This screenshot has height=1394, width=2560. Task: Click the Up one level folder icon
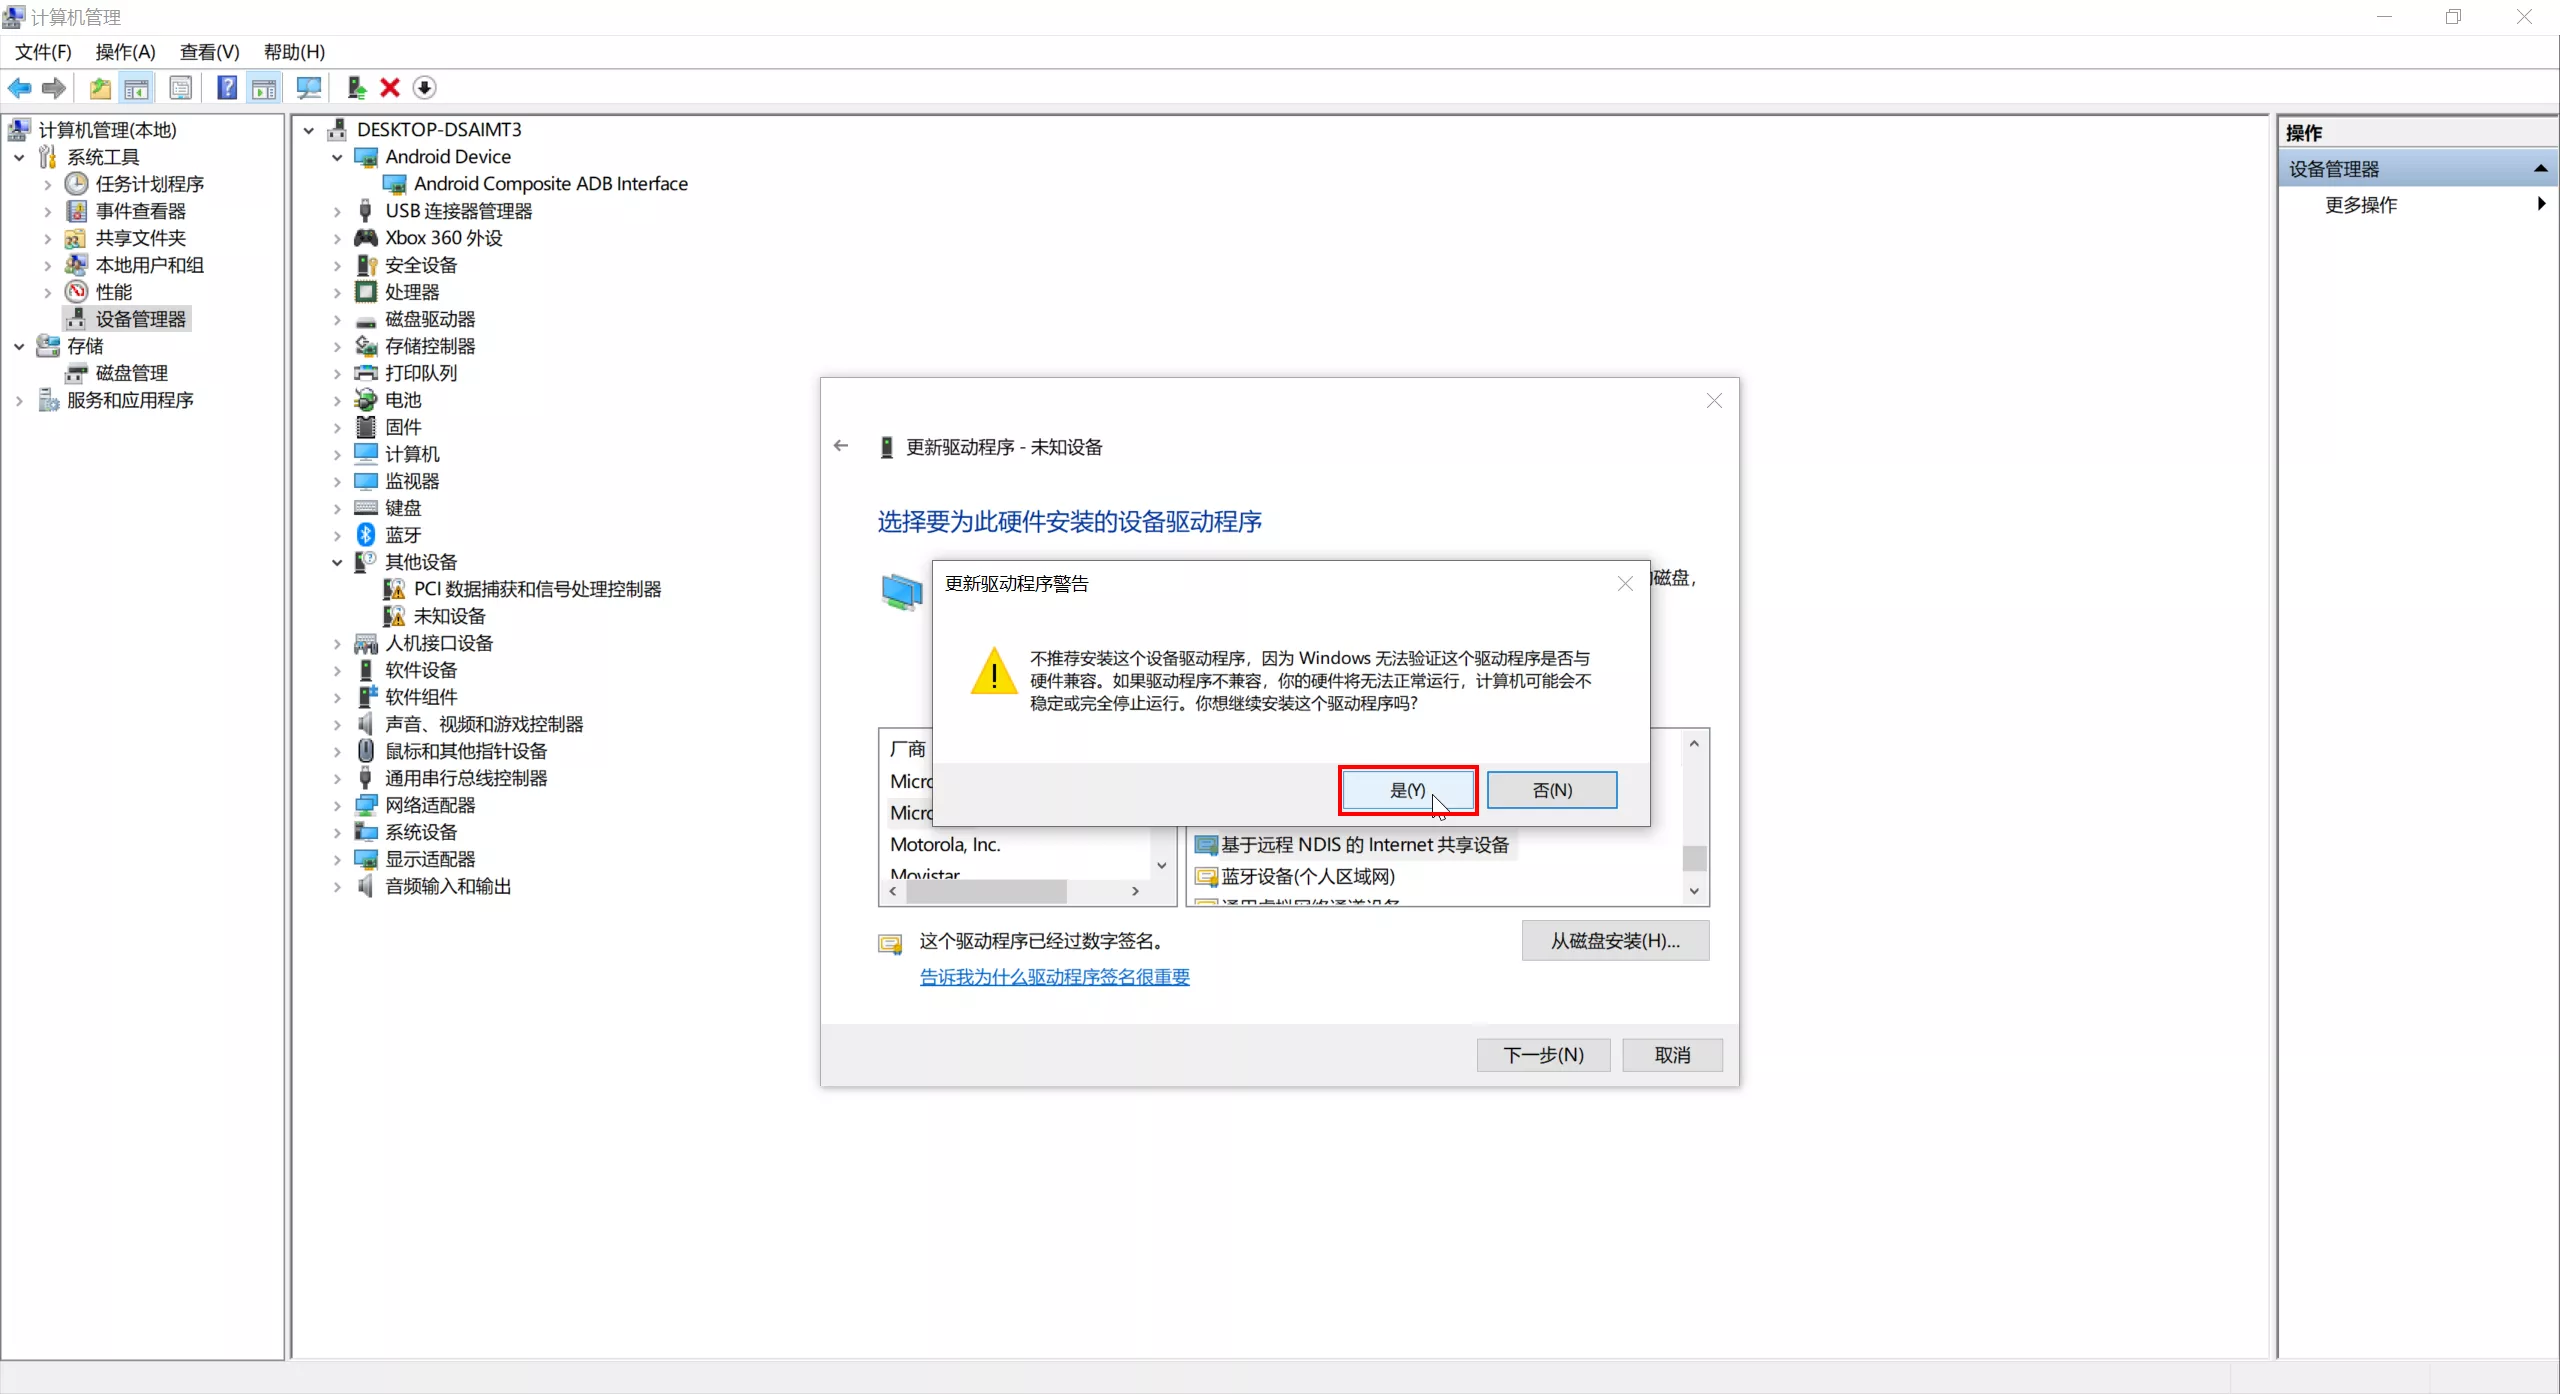point(100,88)
